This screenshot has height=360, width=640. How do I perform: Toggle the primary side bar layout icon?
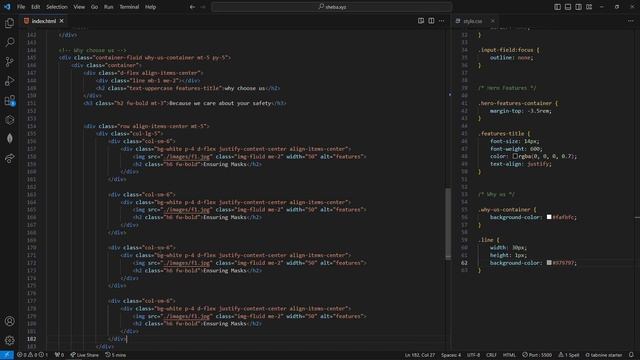pyautogui.click(x=558, y=7)
